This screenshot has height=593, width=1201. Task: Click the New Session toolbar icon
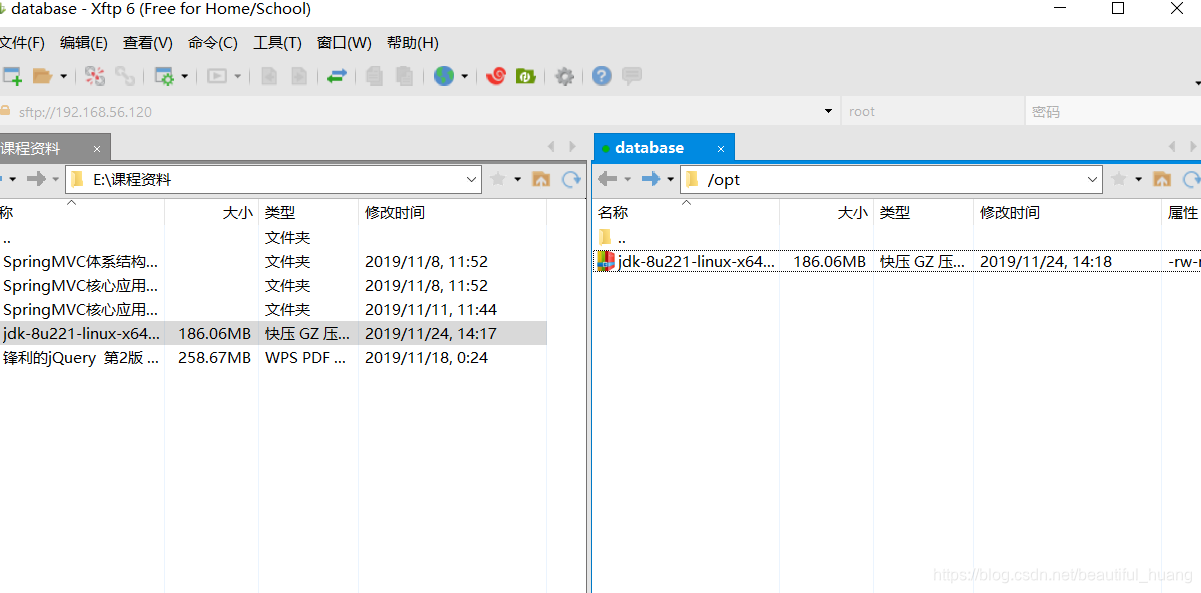point(11,76)
